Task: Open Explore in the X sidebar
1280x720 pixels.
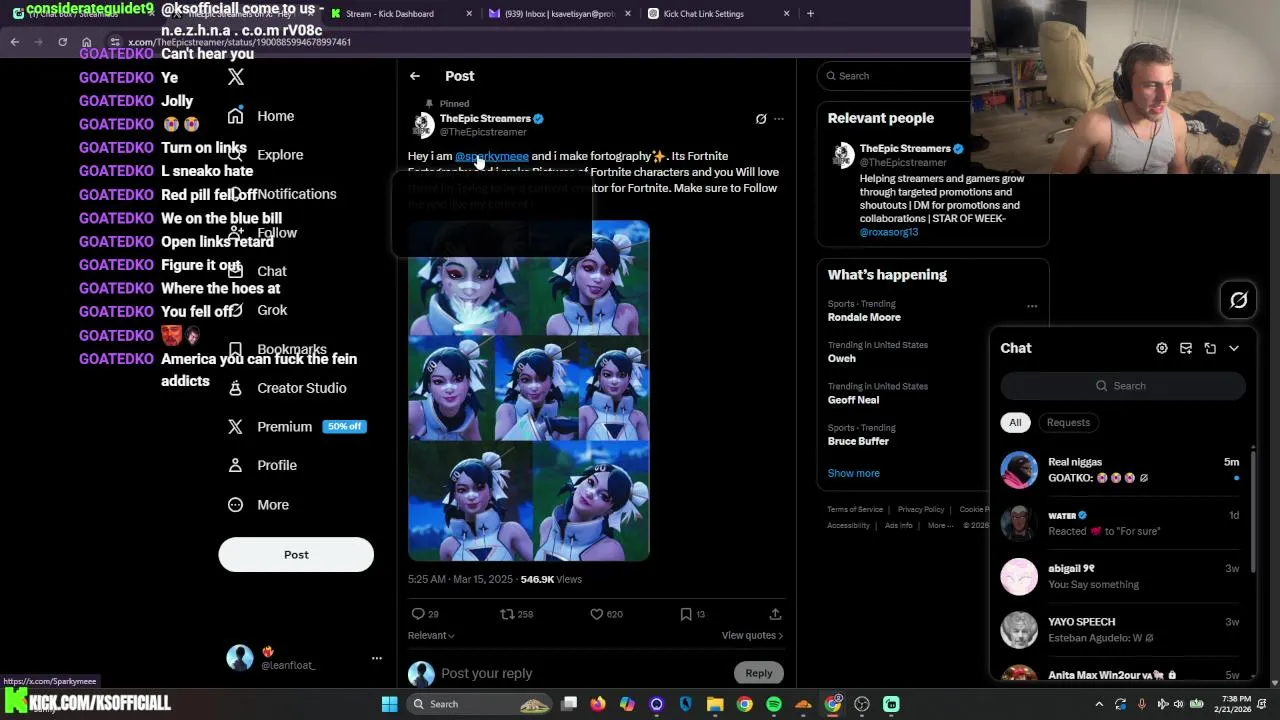Action: pos(266,155)
